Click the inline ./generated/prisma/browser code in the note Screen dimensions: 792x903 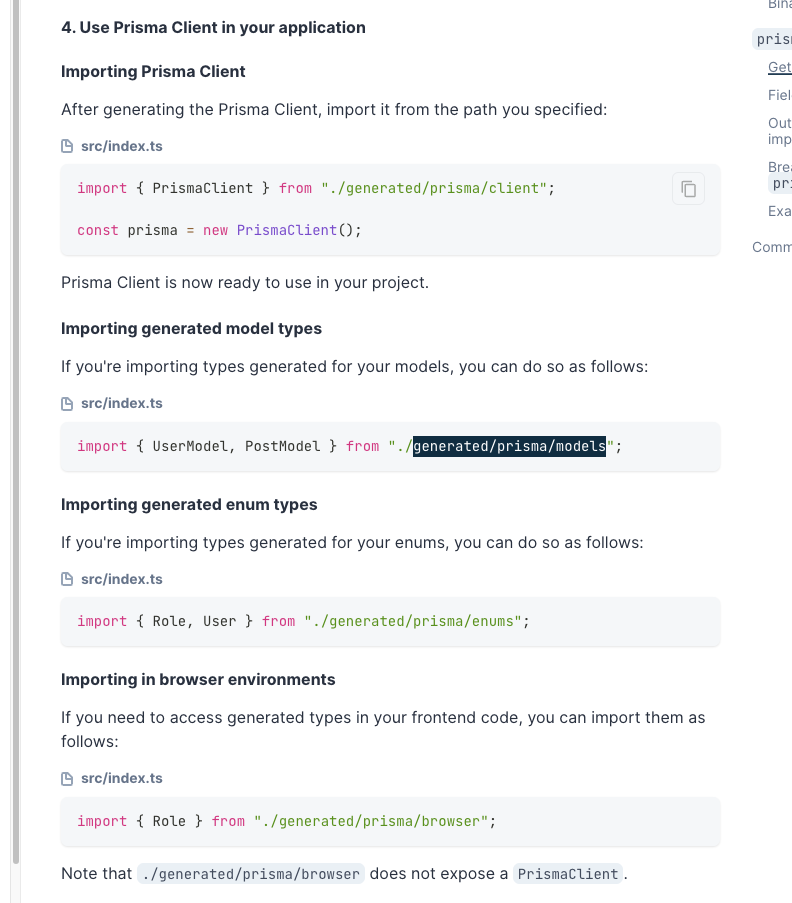pos(250,874)
